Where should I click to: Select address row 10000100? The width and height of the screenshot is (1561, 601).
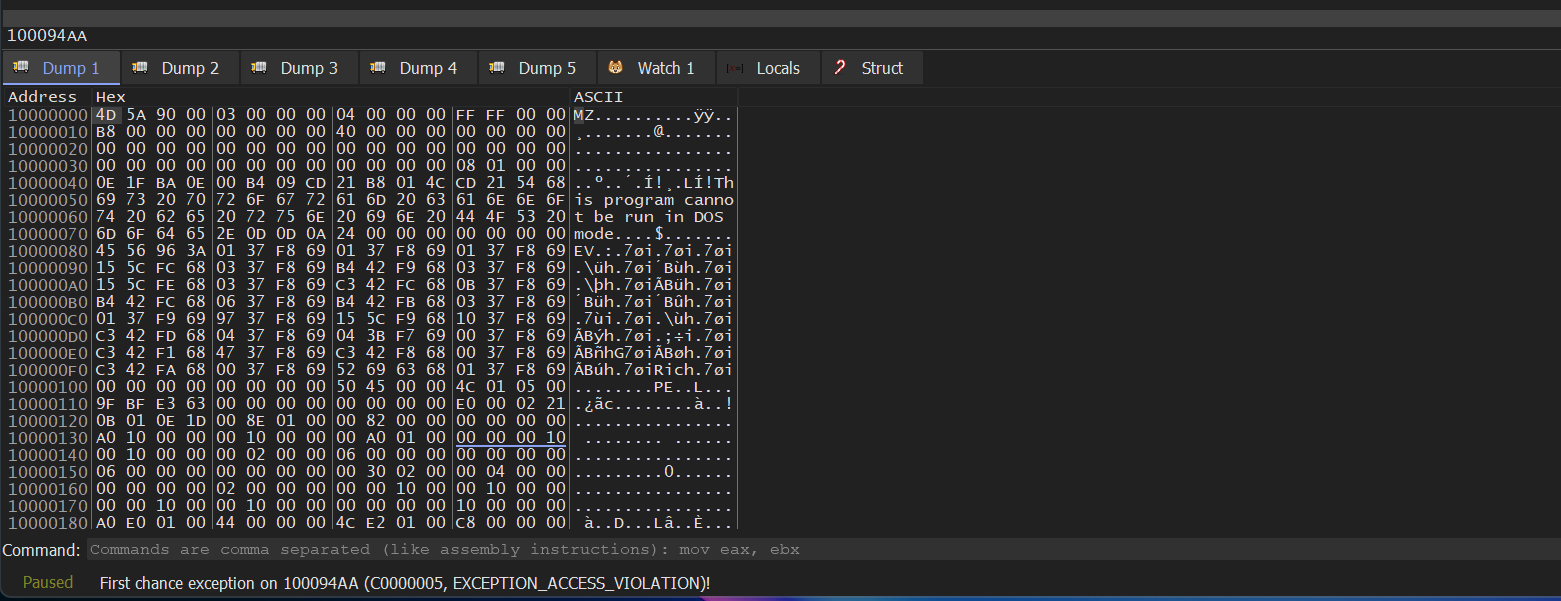(x=47, y=387)
